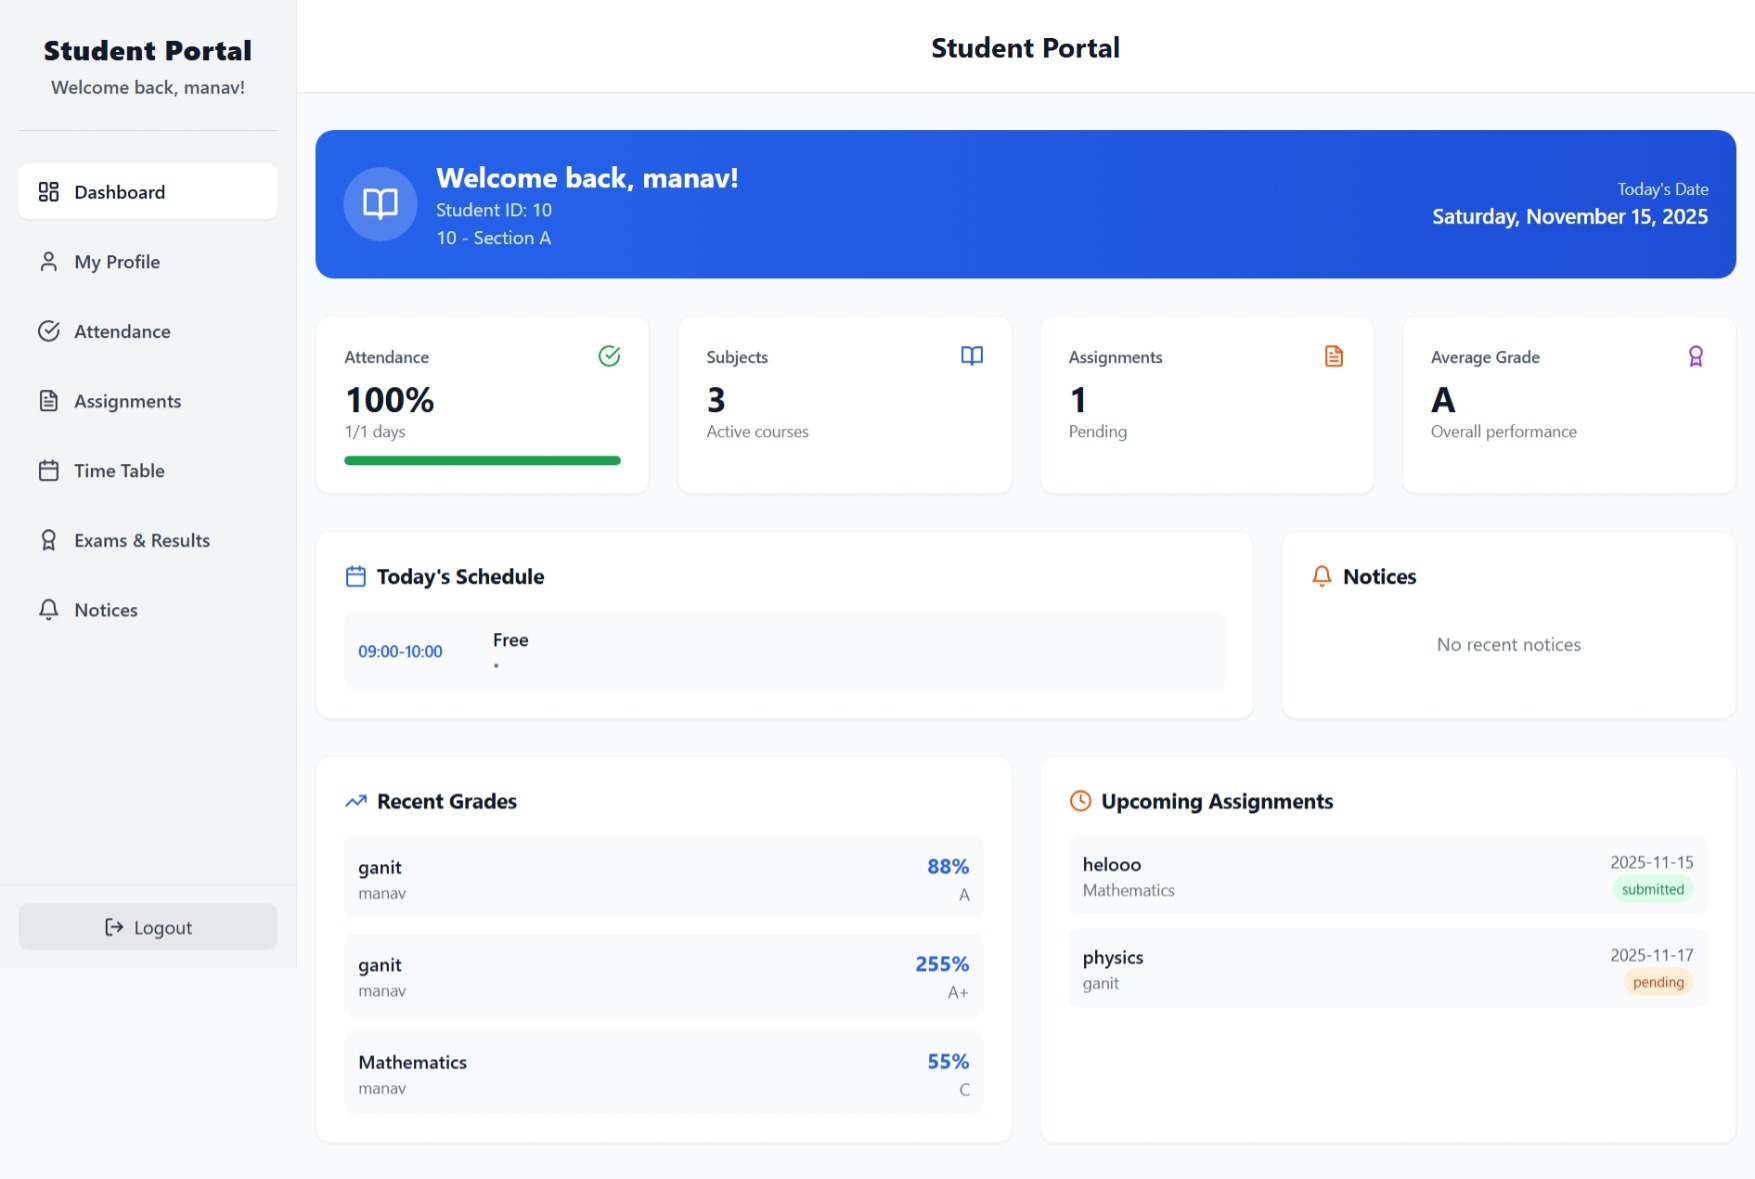The image size is (1755, 1179).
Task: Click the clock icon next to Upcoming Assignments
Action: coord(1080,800)
